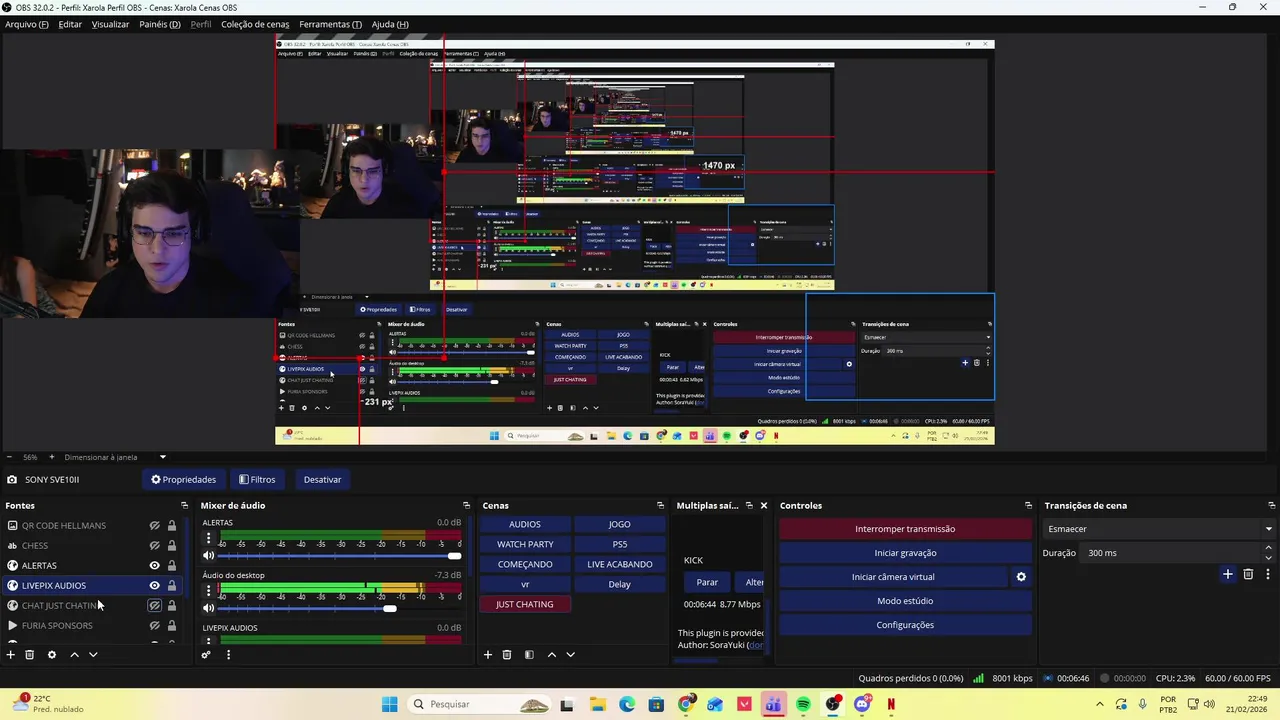
Task: Open Configurações from Controles
Action: pos(905,625)
